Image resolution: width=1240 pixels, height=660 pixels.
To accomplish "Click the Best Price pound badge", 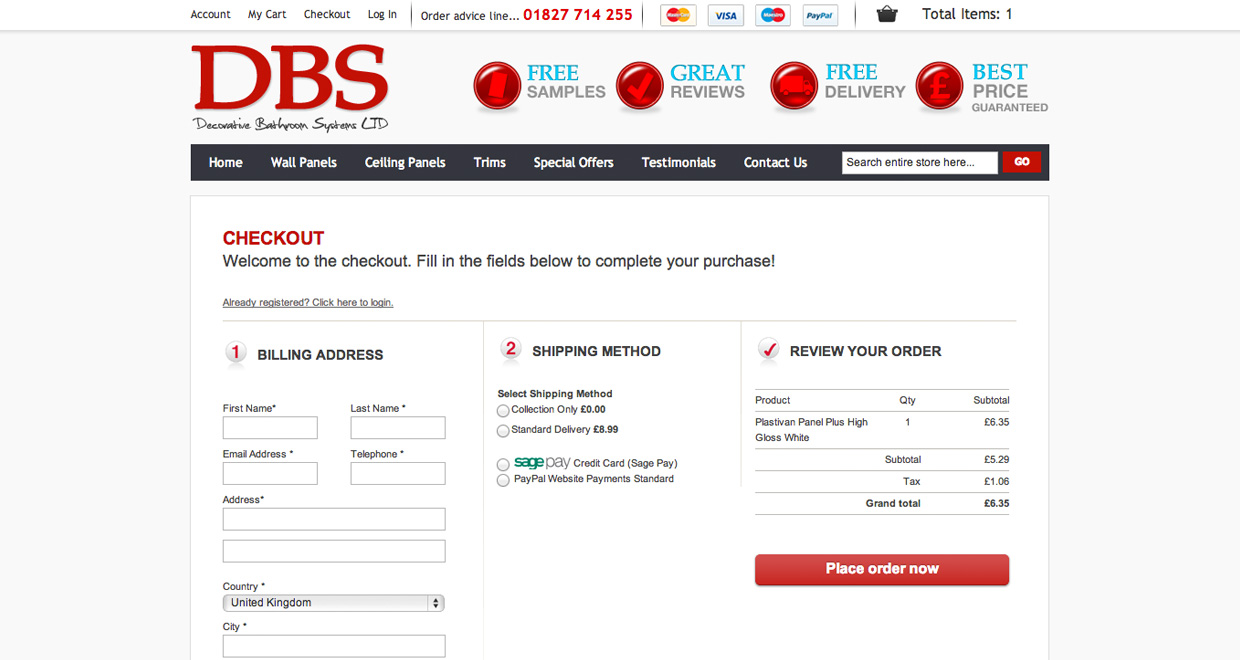I will tap(939, 85).
